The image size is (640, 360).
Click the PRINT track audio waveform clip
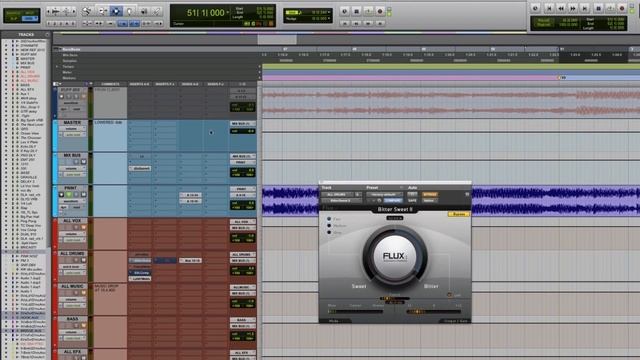[x=451, y=200]
